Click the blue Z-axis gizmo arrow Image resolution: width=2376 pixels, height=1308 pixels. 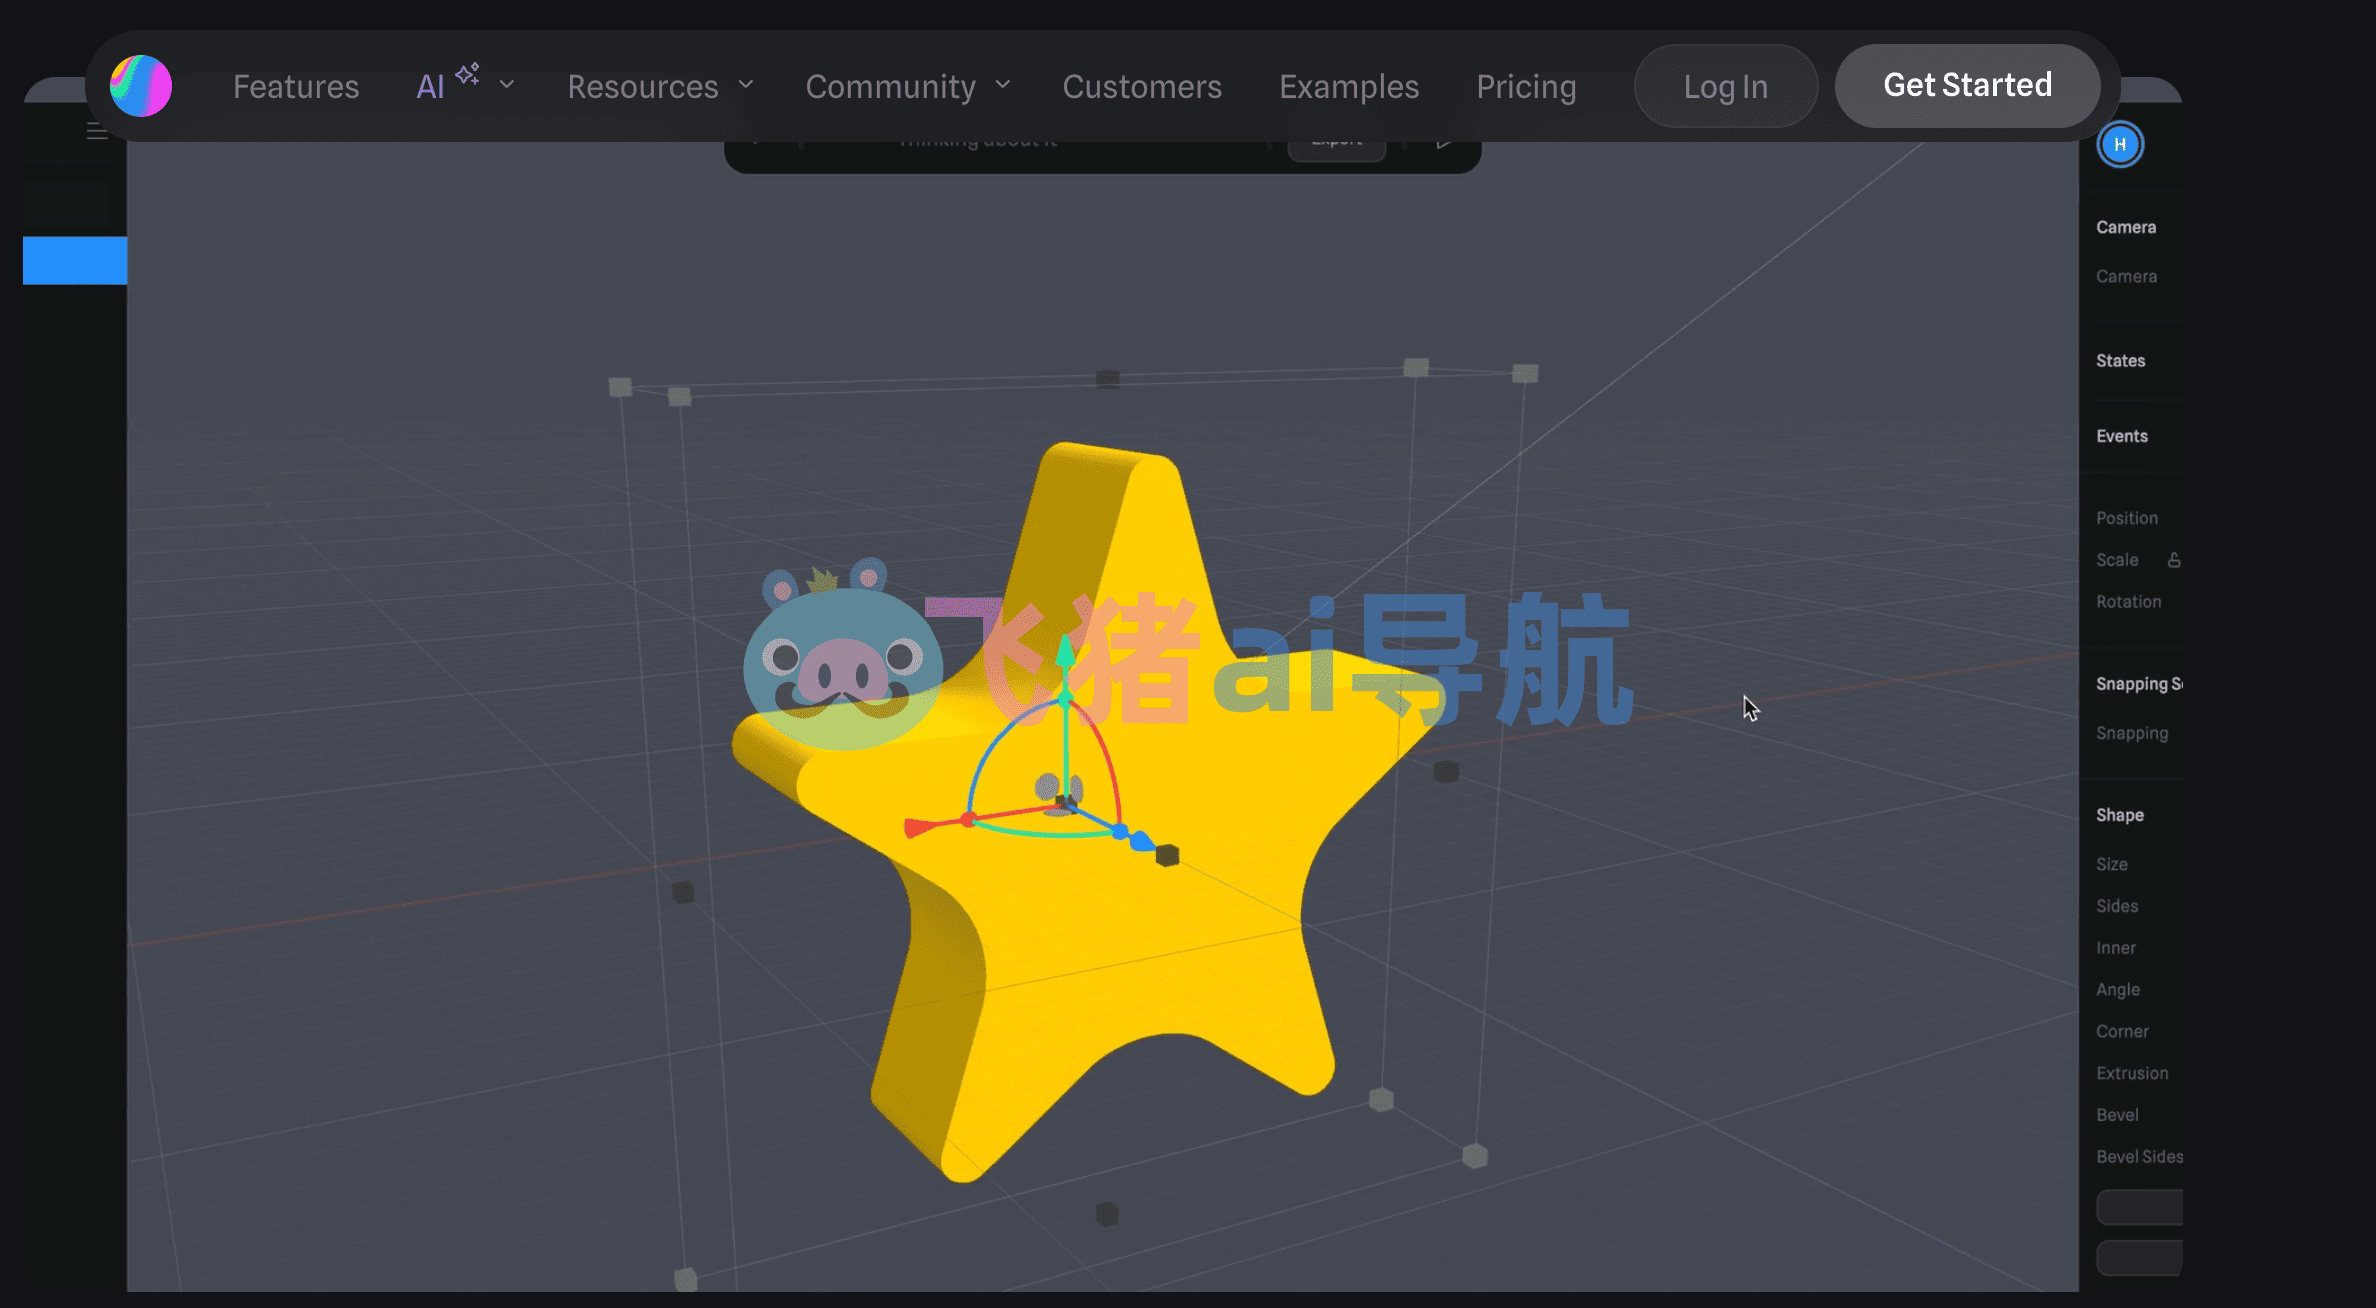pyautogui.click(x=1142, y=841)
